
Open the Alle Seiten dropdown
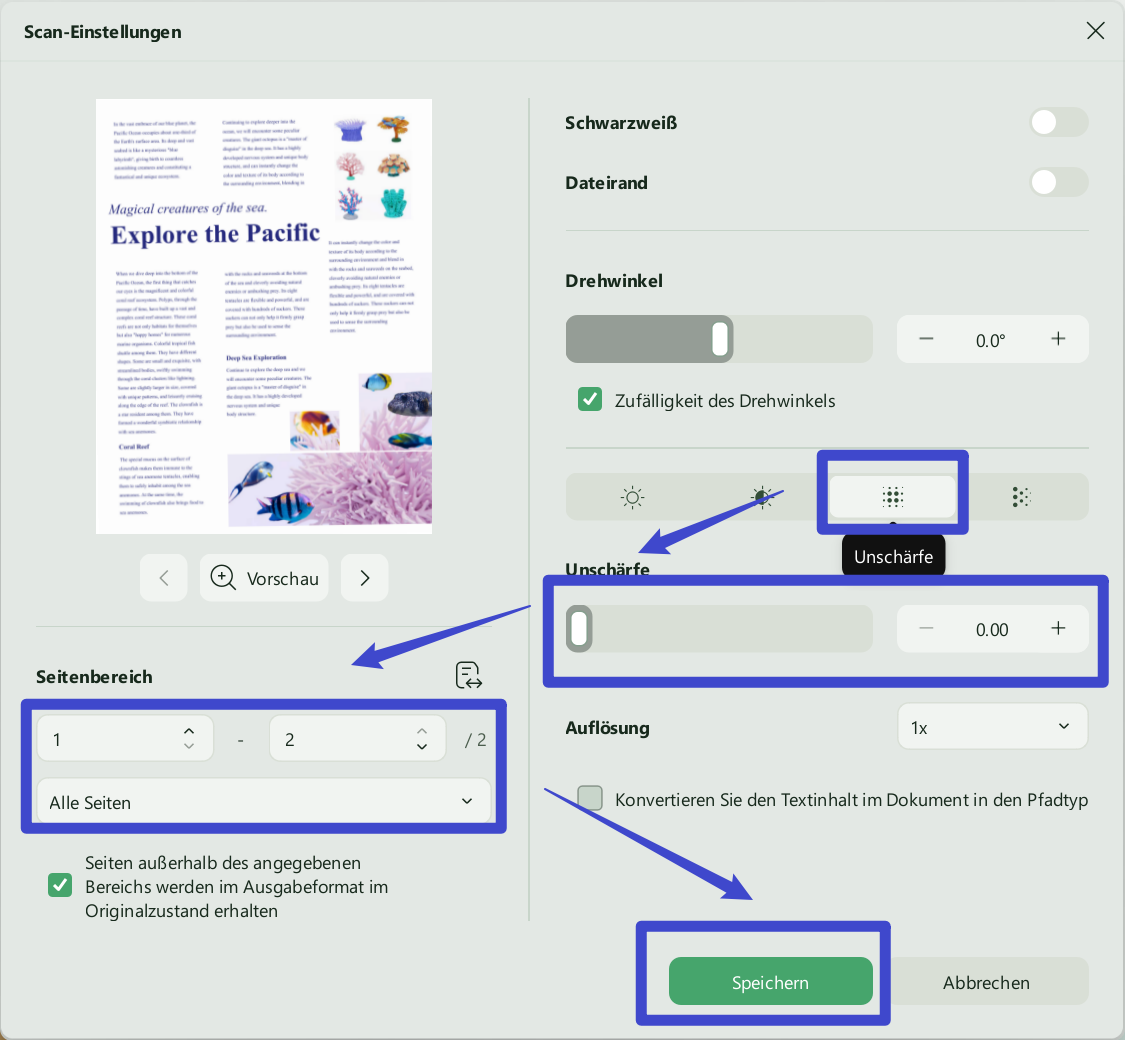(x=263, y=801)
